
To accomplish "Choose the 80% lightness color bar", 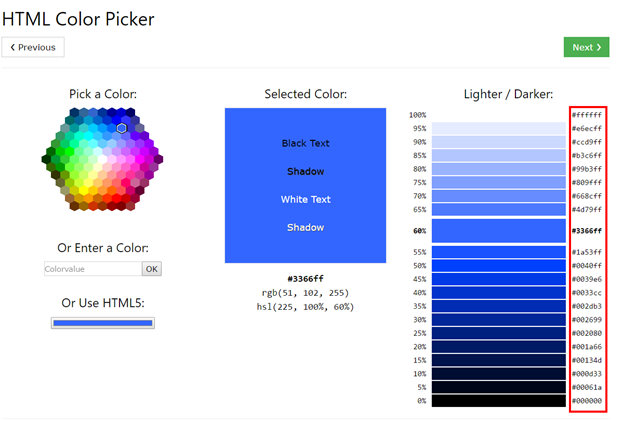I will pos(499,169).
